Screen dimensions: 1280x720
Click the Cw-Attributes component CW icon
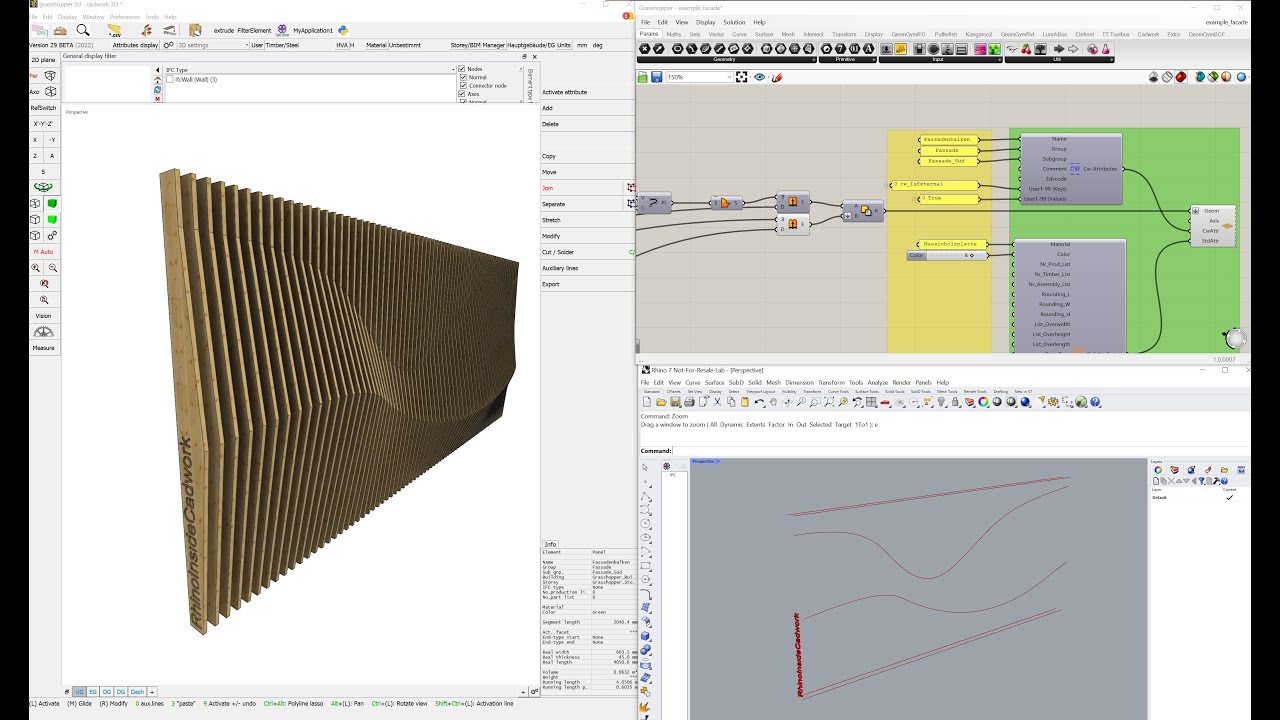click(1075, 169)
